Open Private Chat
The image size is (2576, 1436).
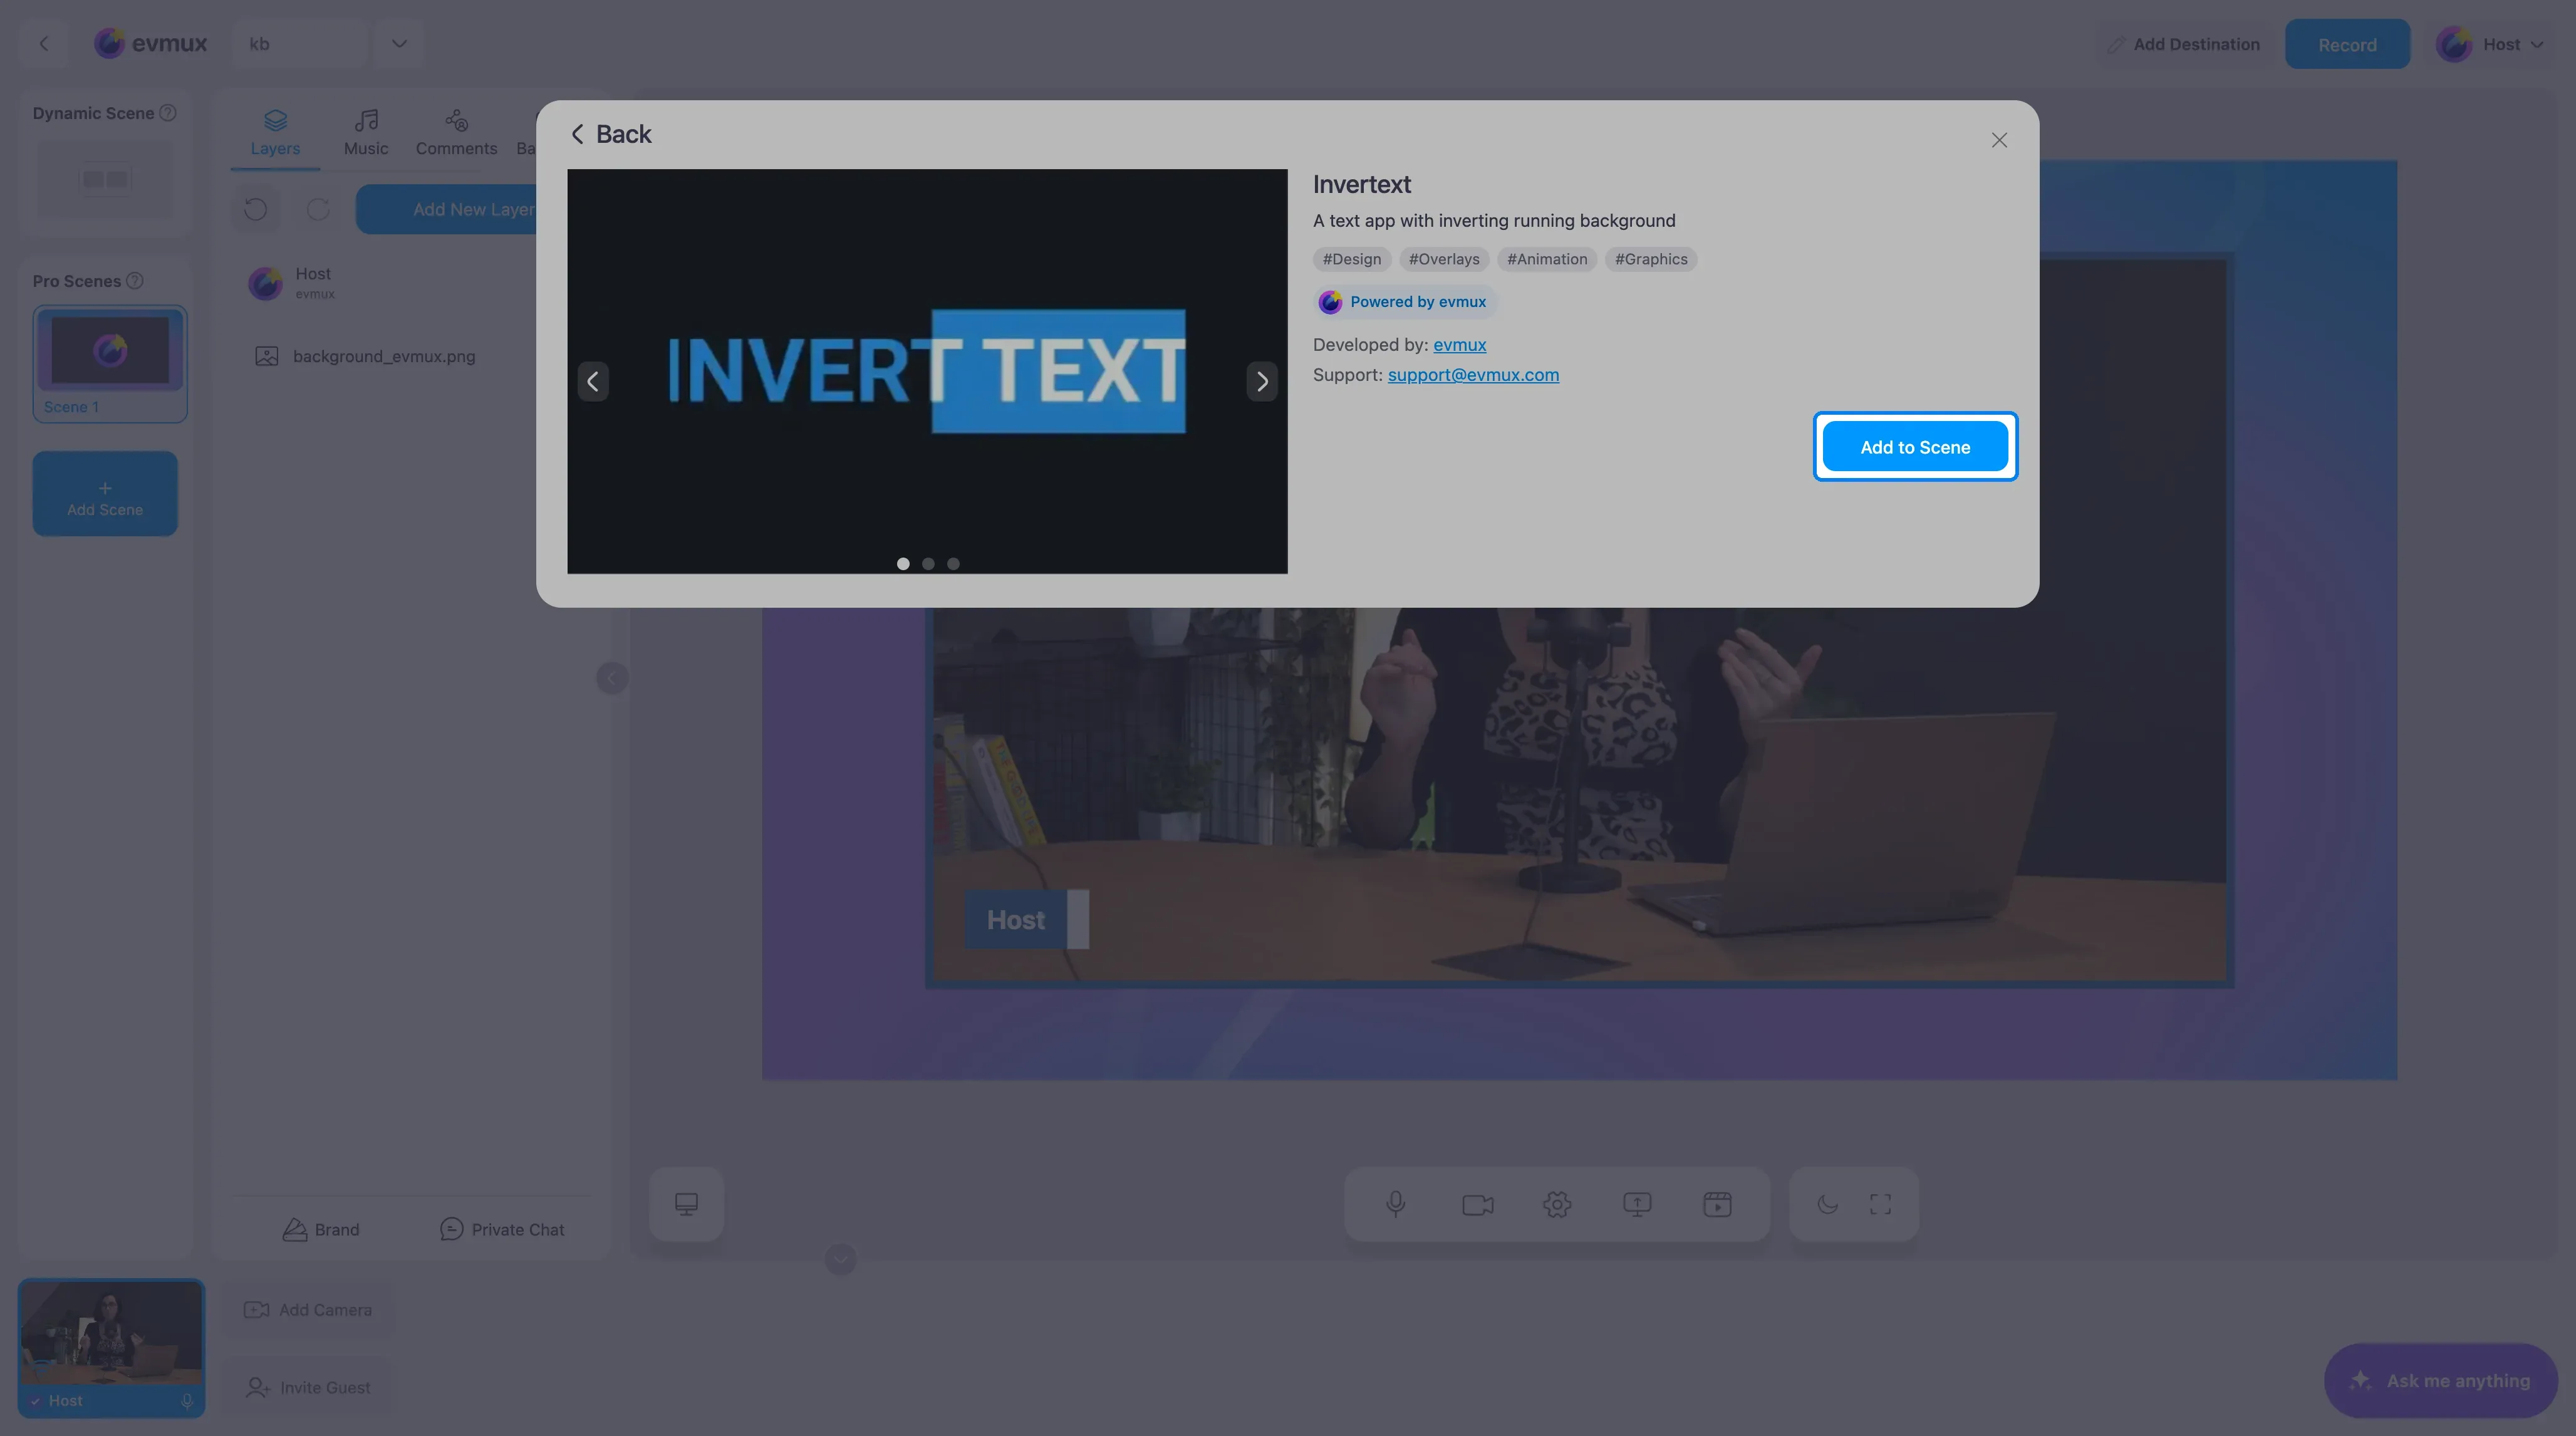point(502,1229)
